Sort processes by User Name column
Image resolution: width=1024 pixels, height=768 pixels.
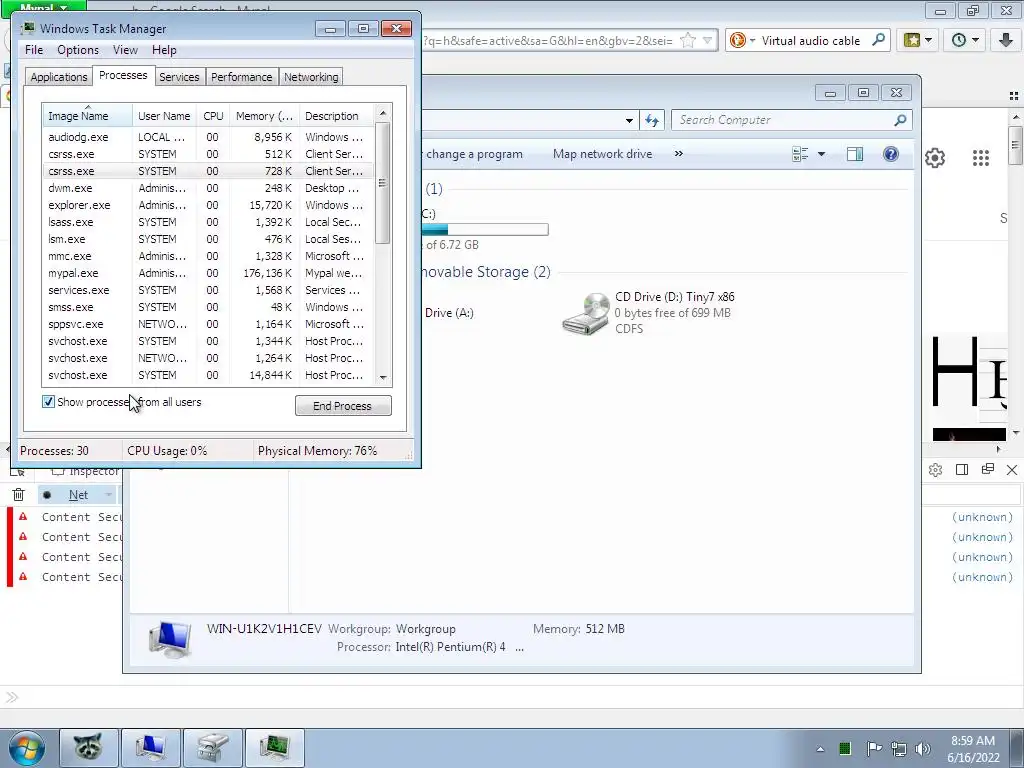164,116
